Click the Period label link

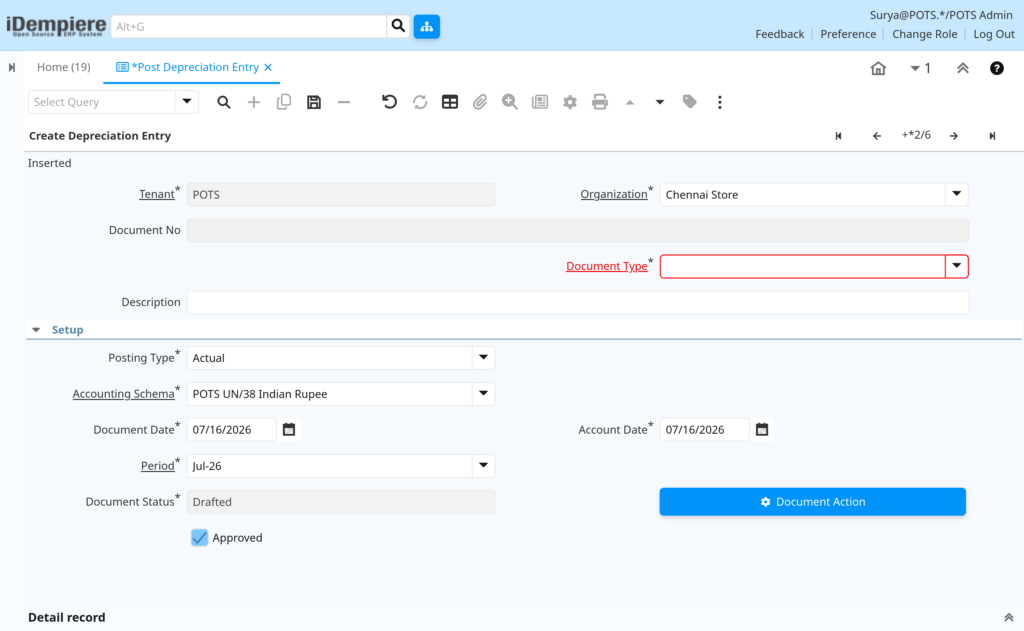click(157, 466)
